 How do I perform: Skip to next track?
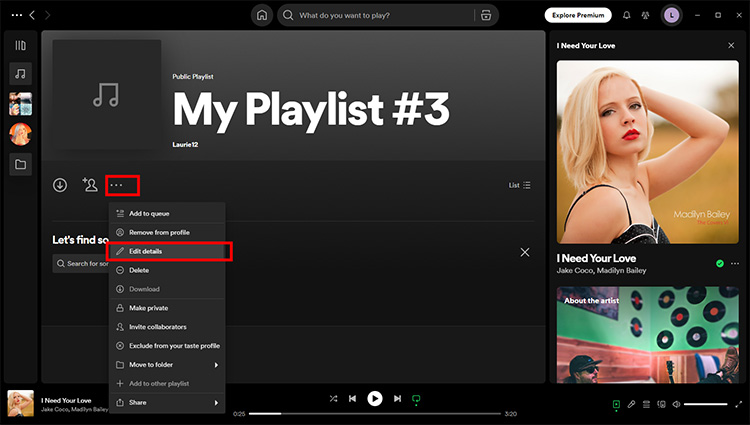click(x=397, y=398)
